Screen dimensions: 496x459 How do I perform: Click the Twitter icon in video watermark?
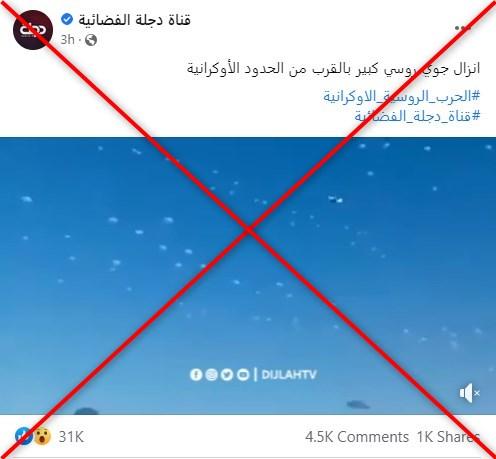click(x=227, y=375)
